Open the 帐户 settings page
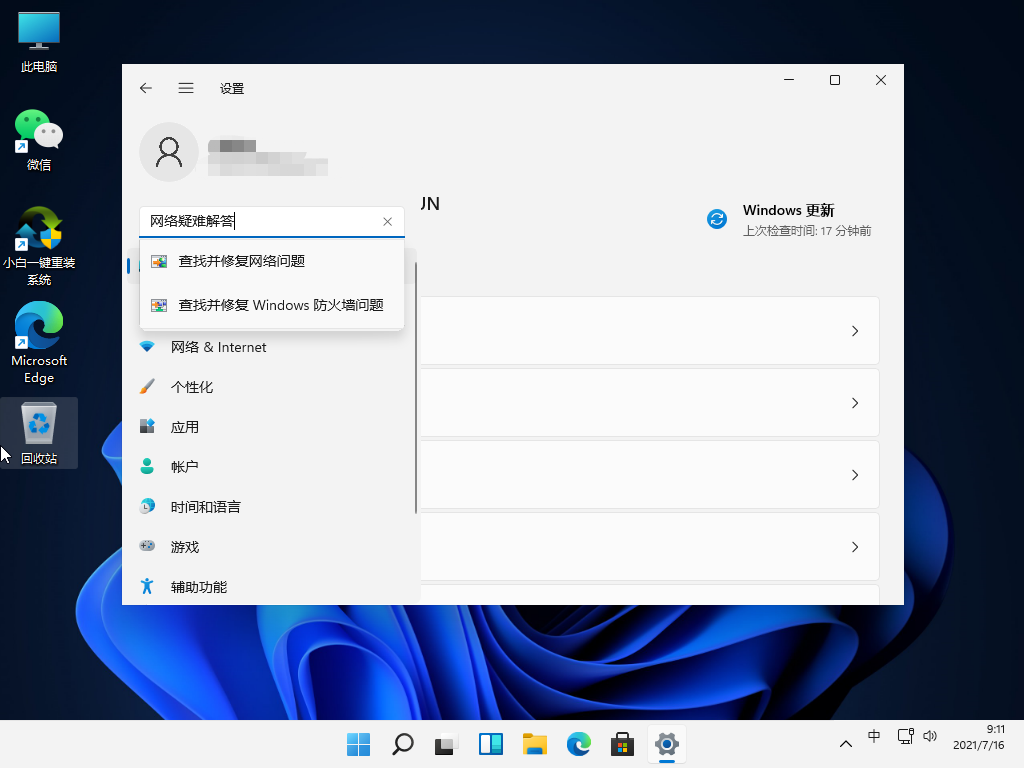1024x768 pixels. pyautogui.click(x=183, y=467)
